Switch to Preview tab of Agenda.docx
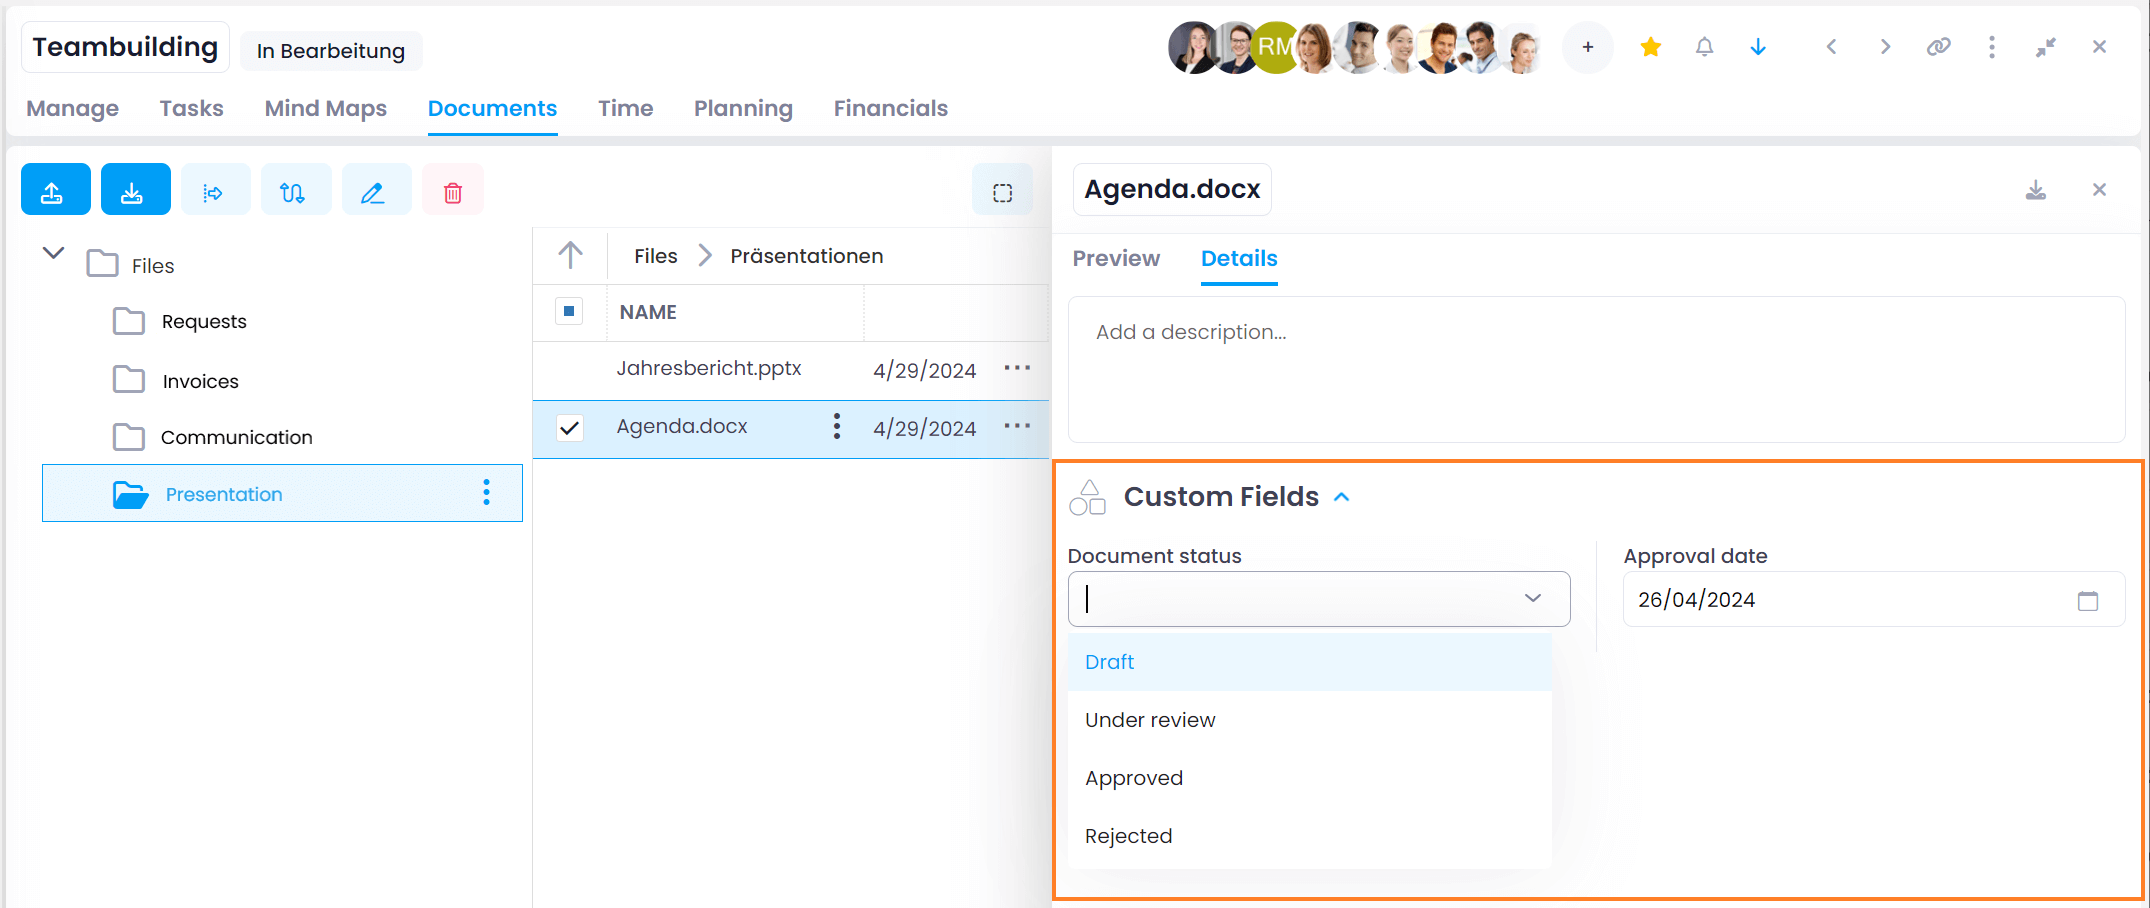Image resolution: width=2150 pixels, height=908 pixels. [x=1116, y=258]
